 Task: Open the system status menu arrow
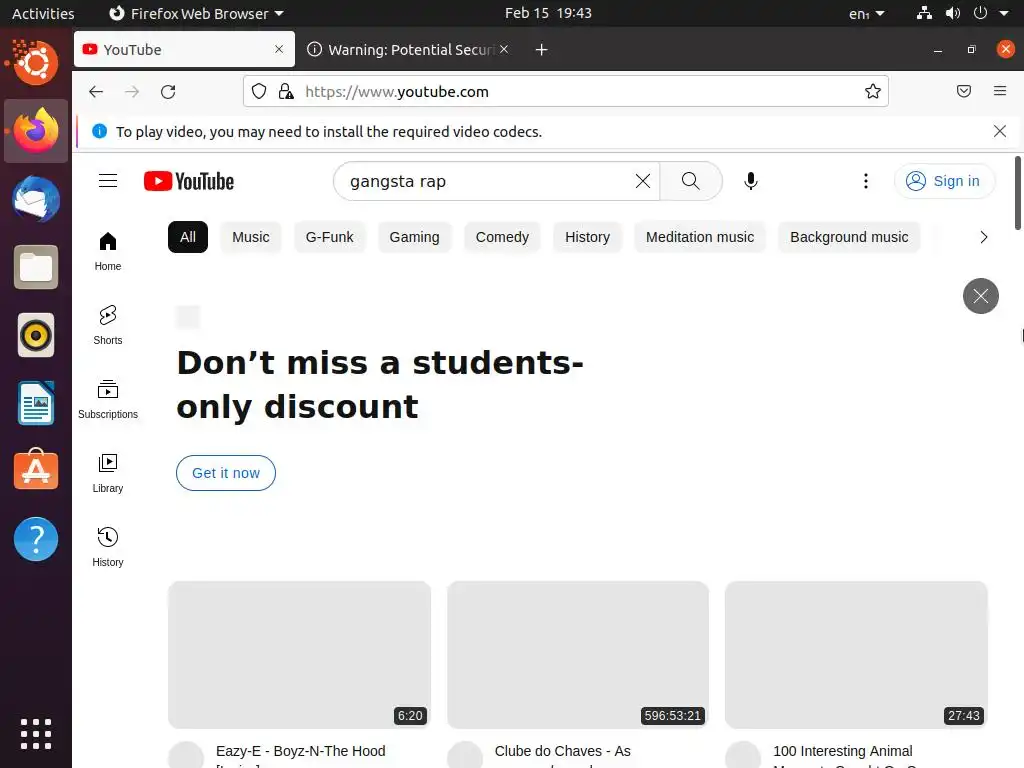(1003, 13)
